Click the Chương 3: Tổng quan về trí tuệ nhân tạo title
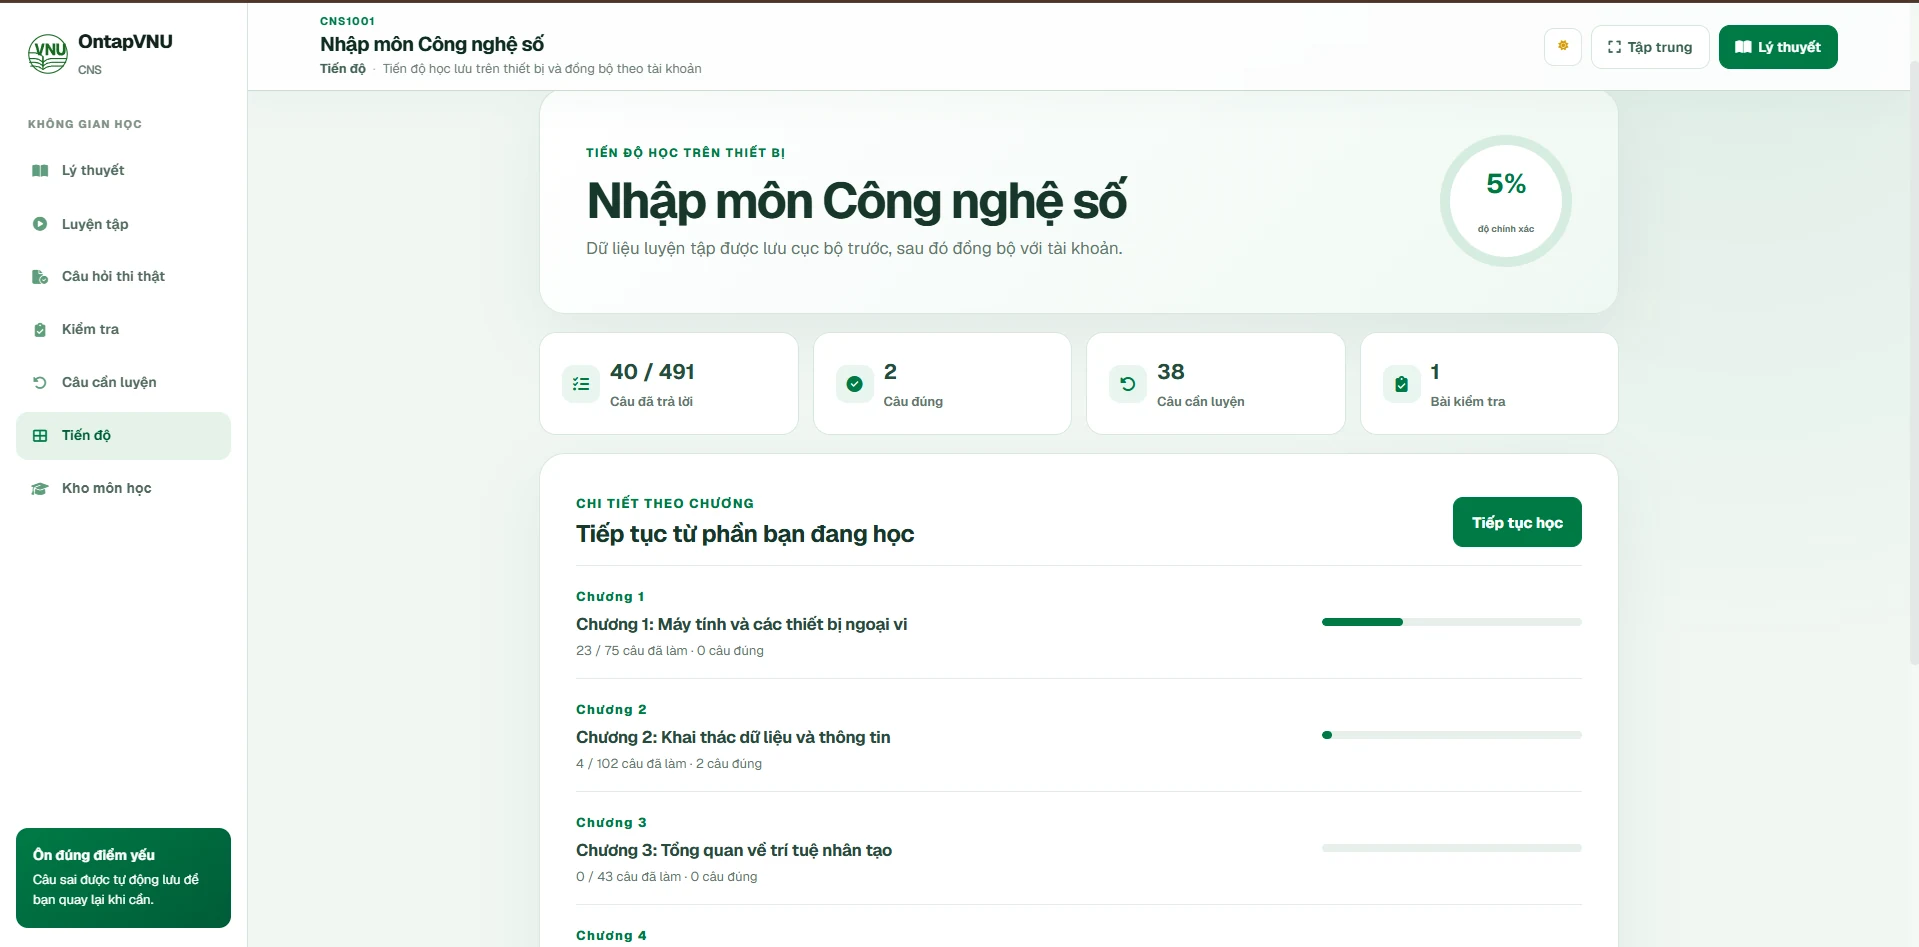 click(x=734, y=850)
